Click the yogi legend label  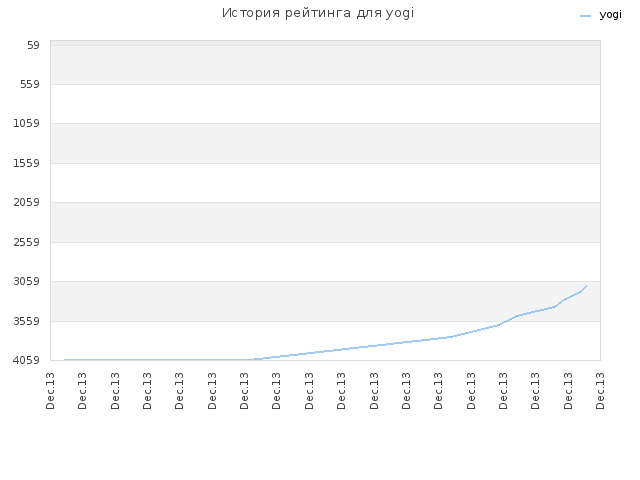(610, 15)
